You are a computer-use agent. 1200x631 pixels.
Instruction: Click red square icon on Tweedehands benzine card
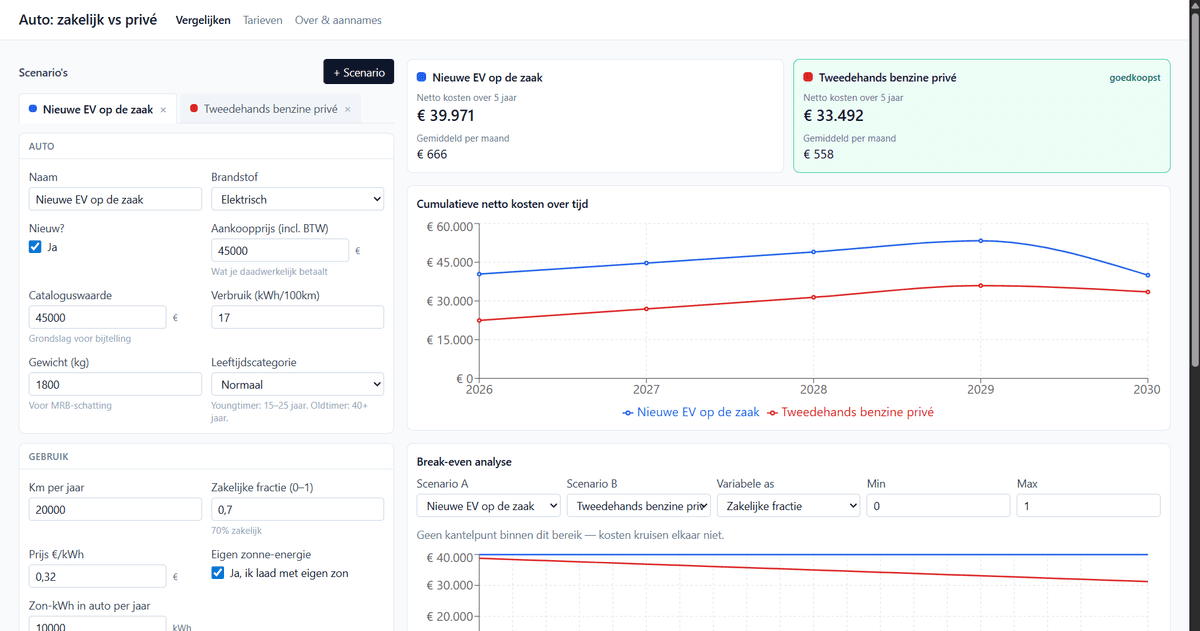point(808,77)
